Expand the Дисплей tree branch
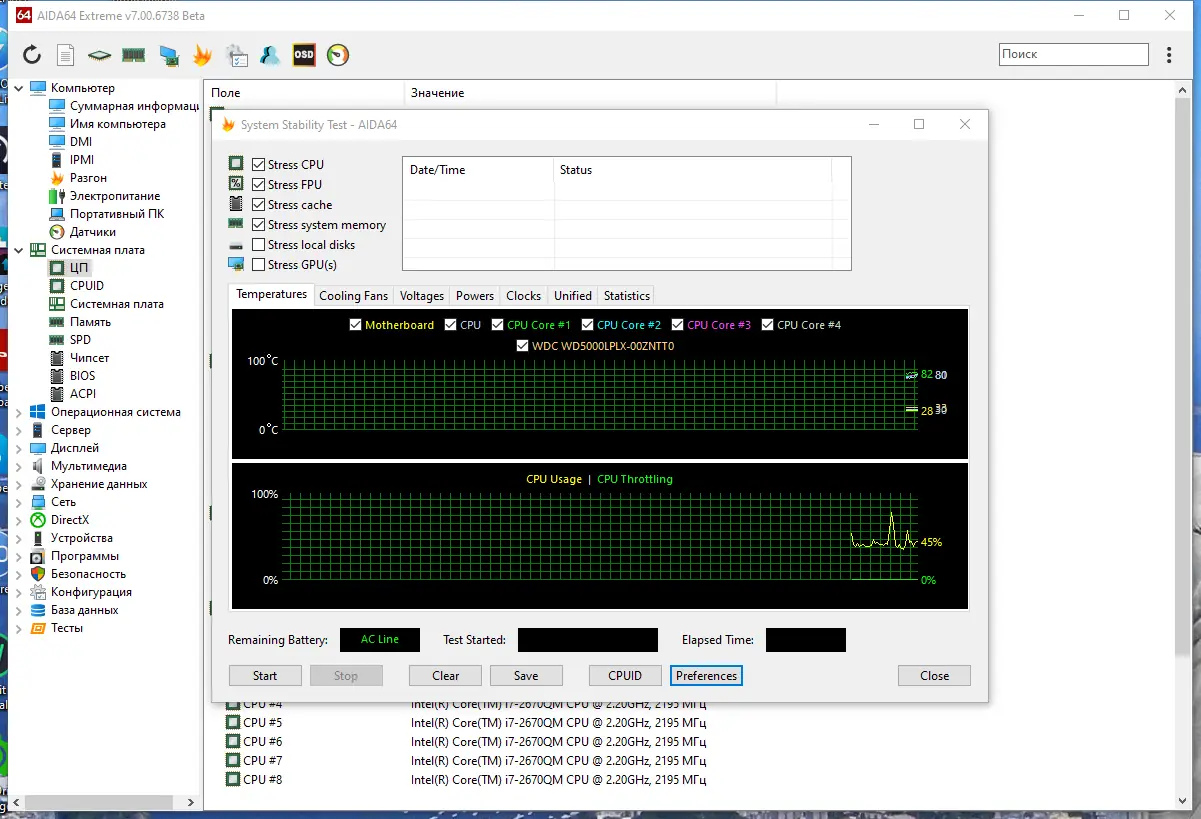This screenshot has width=1201, height=819. [19, 448]
